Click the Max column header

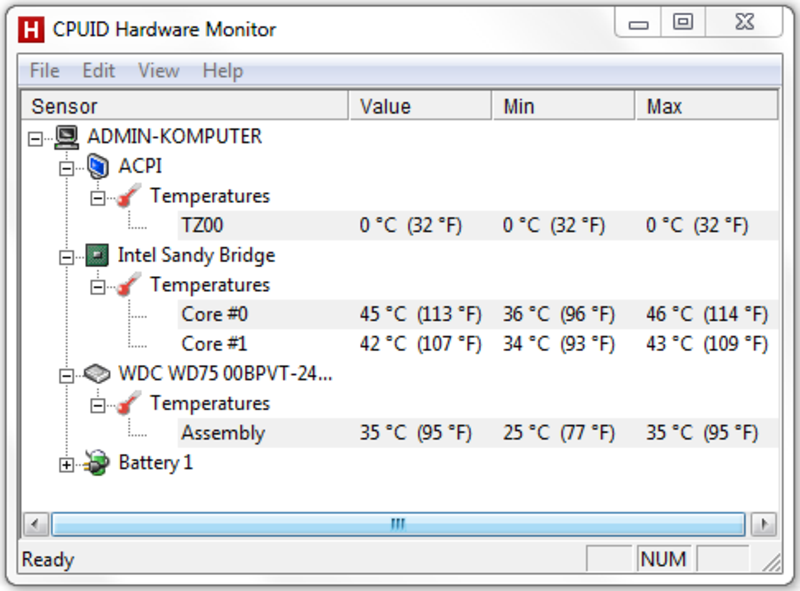point(707,106)
